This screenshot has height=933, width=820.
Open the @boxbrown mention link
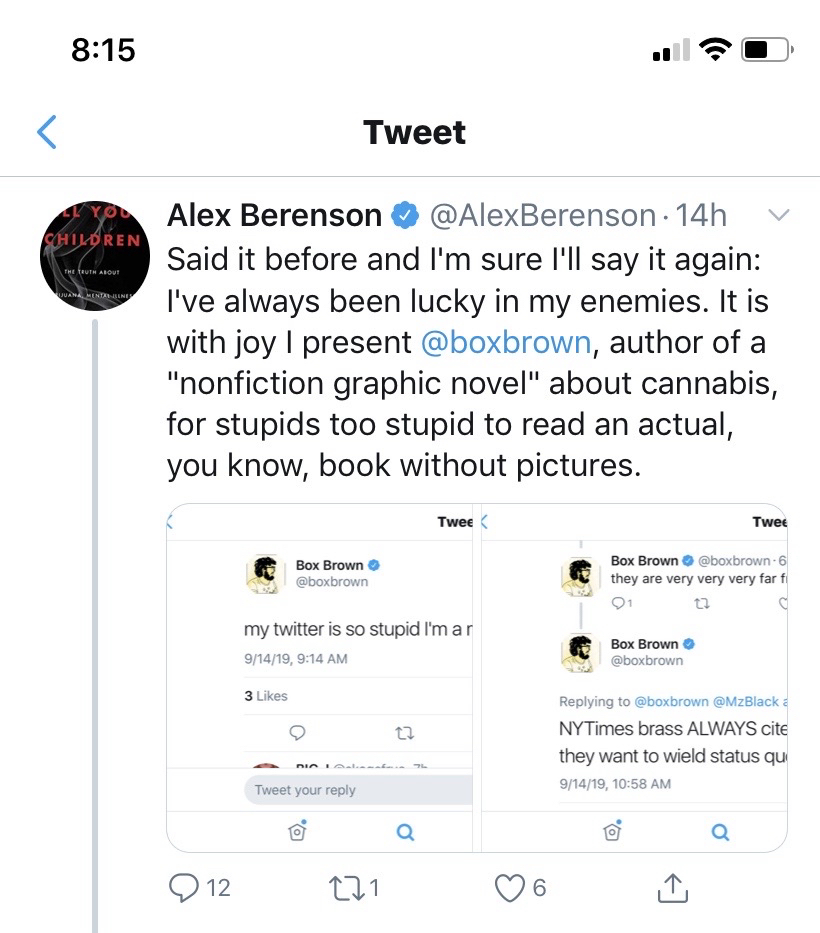pyautogui.click(x=506, y=342)
